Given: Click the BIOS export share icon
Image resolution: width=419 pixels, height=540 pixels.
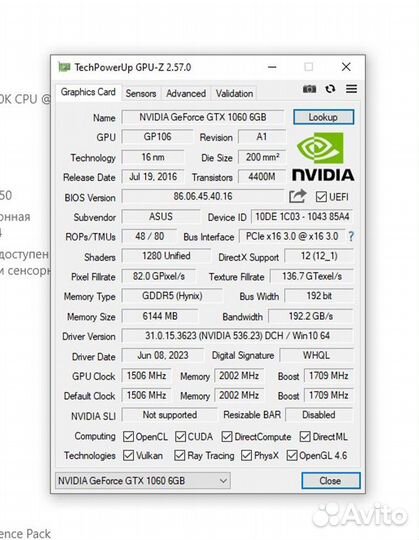Looking at the screenshot, I should pyautogui.click(x=297, y=196).
